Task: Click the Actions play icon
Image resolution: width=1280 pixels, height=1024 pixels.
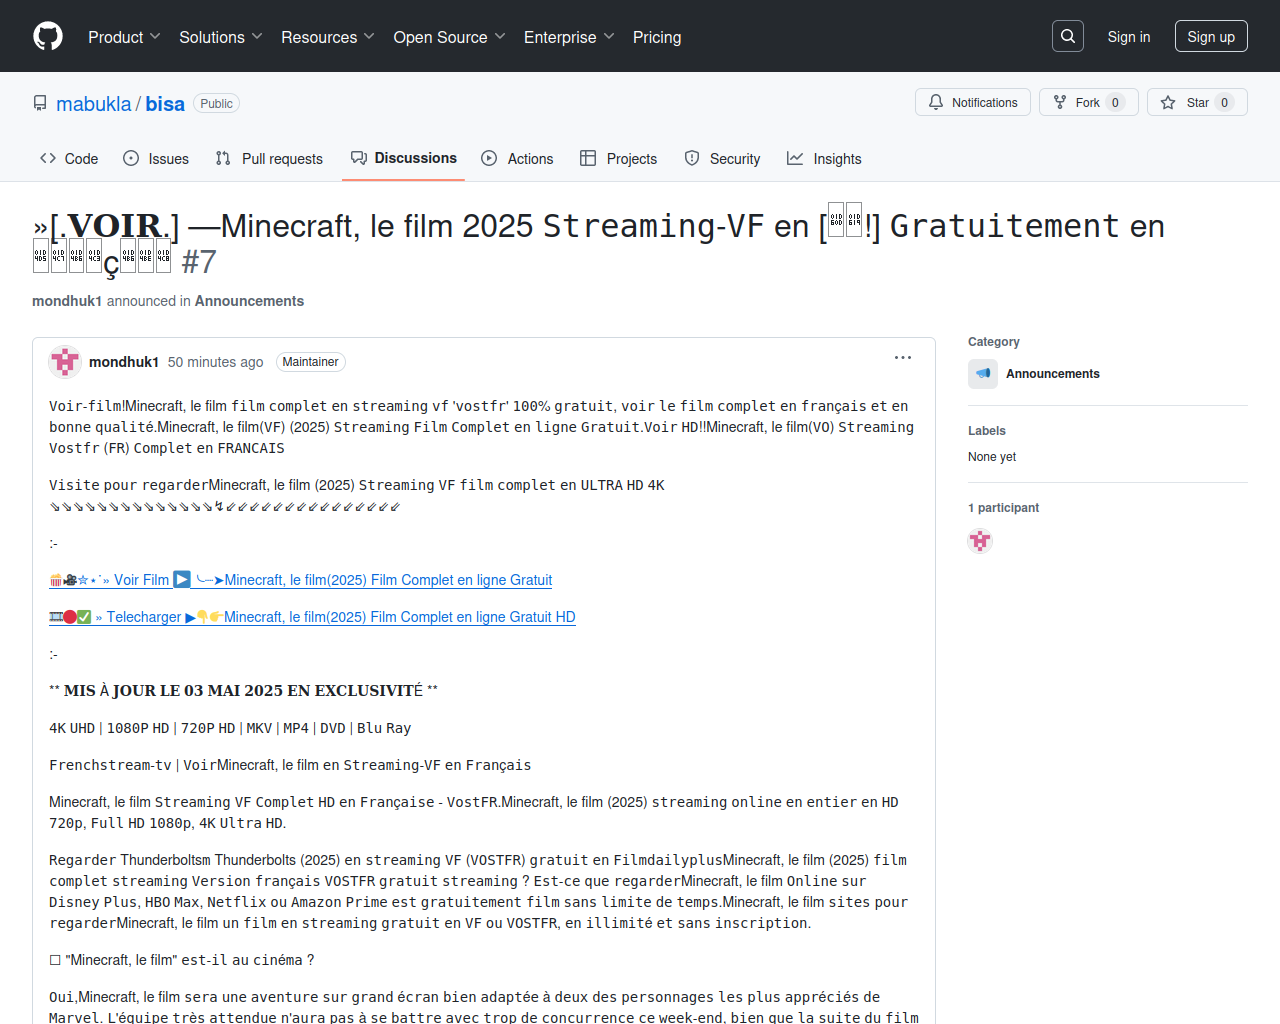Action: tap(489, 158)
